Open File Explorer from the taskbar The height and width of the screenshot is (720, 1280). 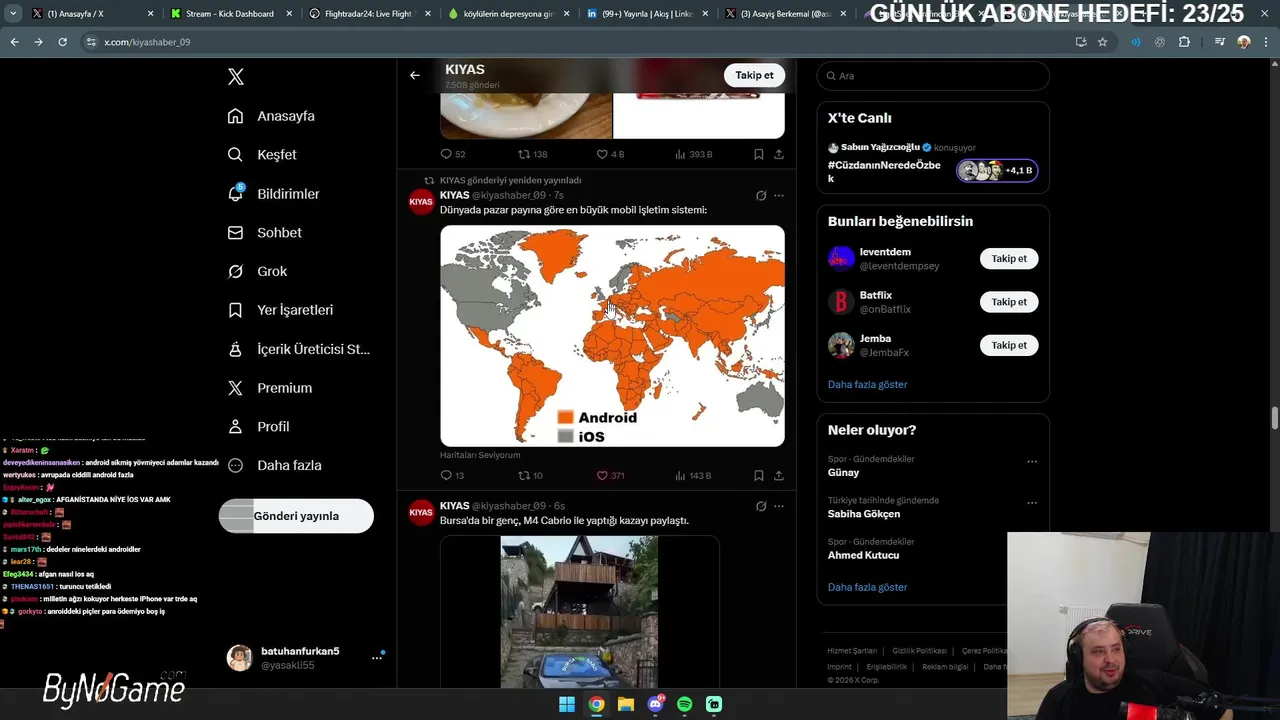coord(625,704)
